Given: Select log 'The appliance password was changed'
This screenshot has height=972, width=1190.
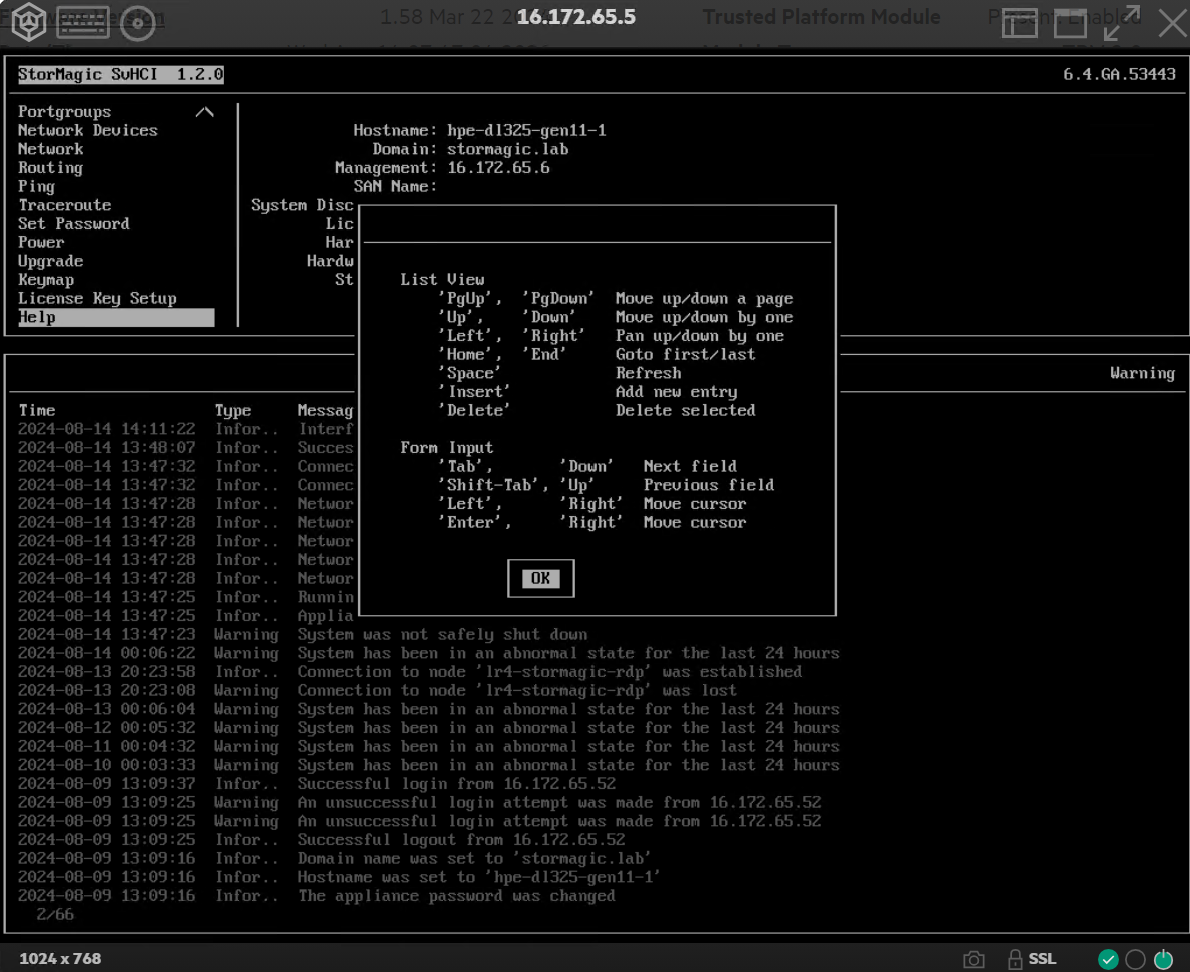Looking at the screenshot, I should click(429, 896).
